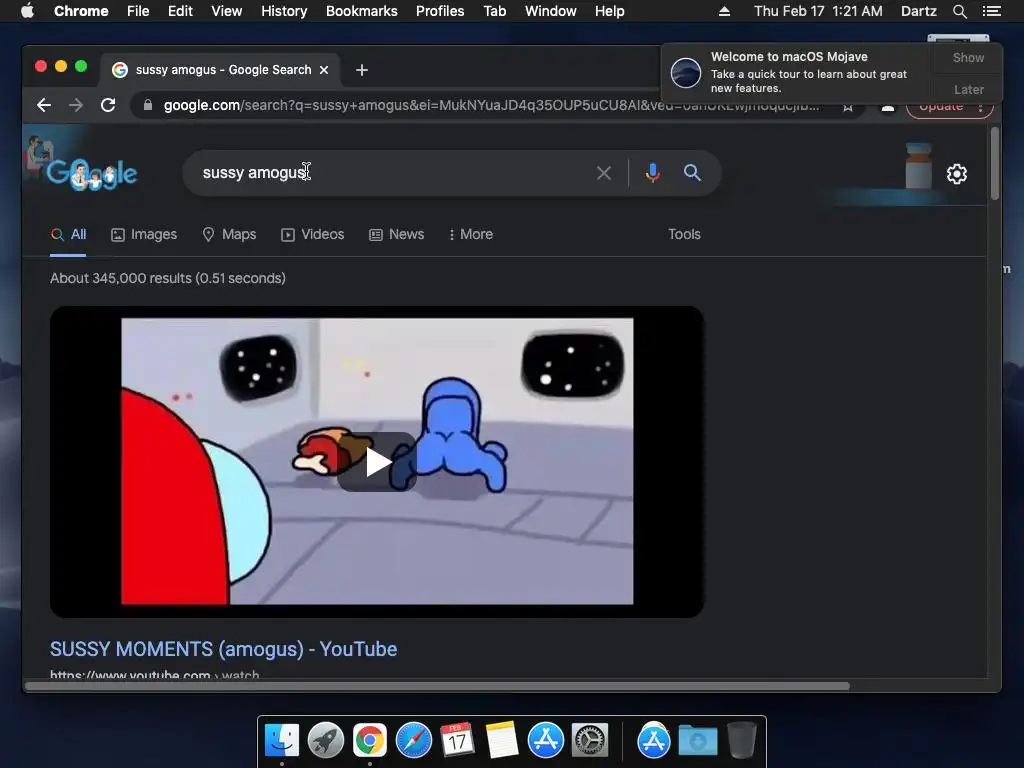
Task: Open the Calendar icon showing 17
Action: [458, 741]
